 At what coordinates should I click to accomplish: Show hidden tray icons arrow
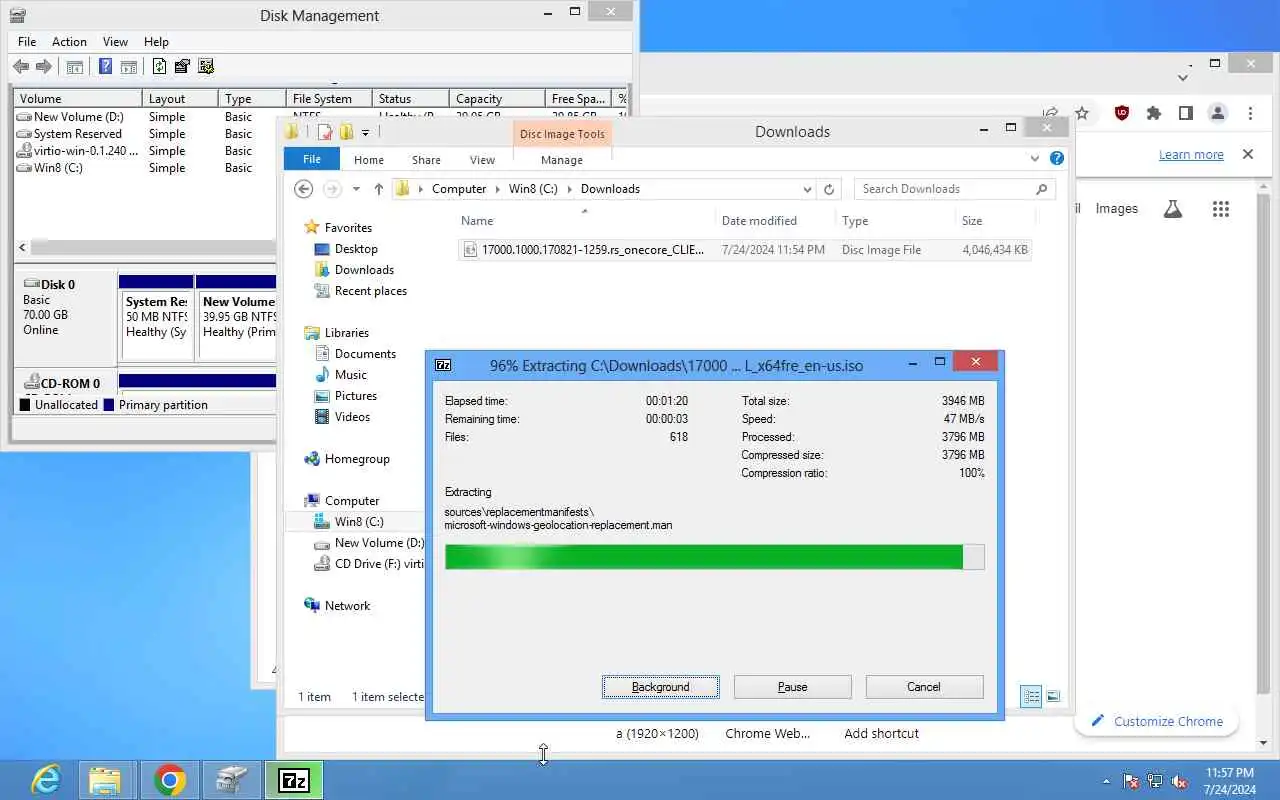[x=1106, y=781]
